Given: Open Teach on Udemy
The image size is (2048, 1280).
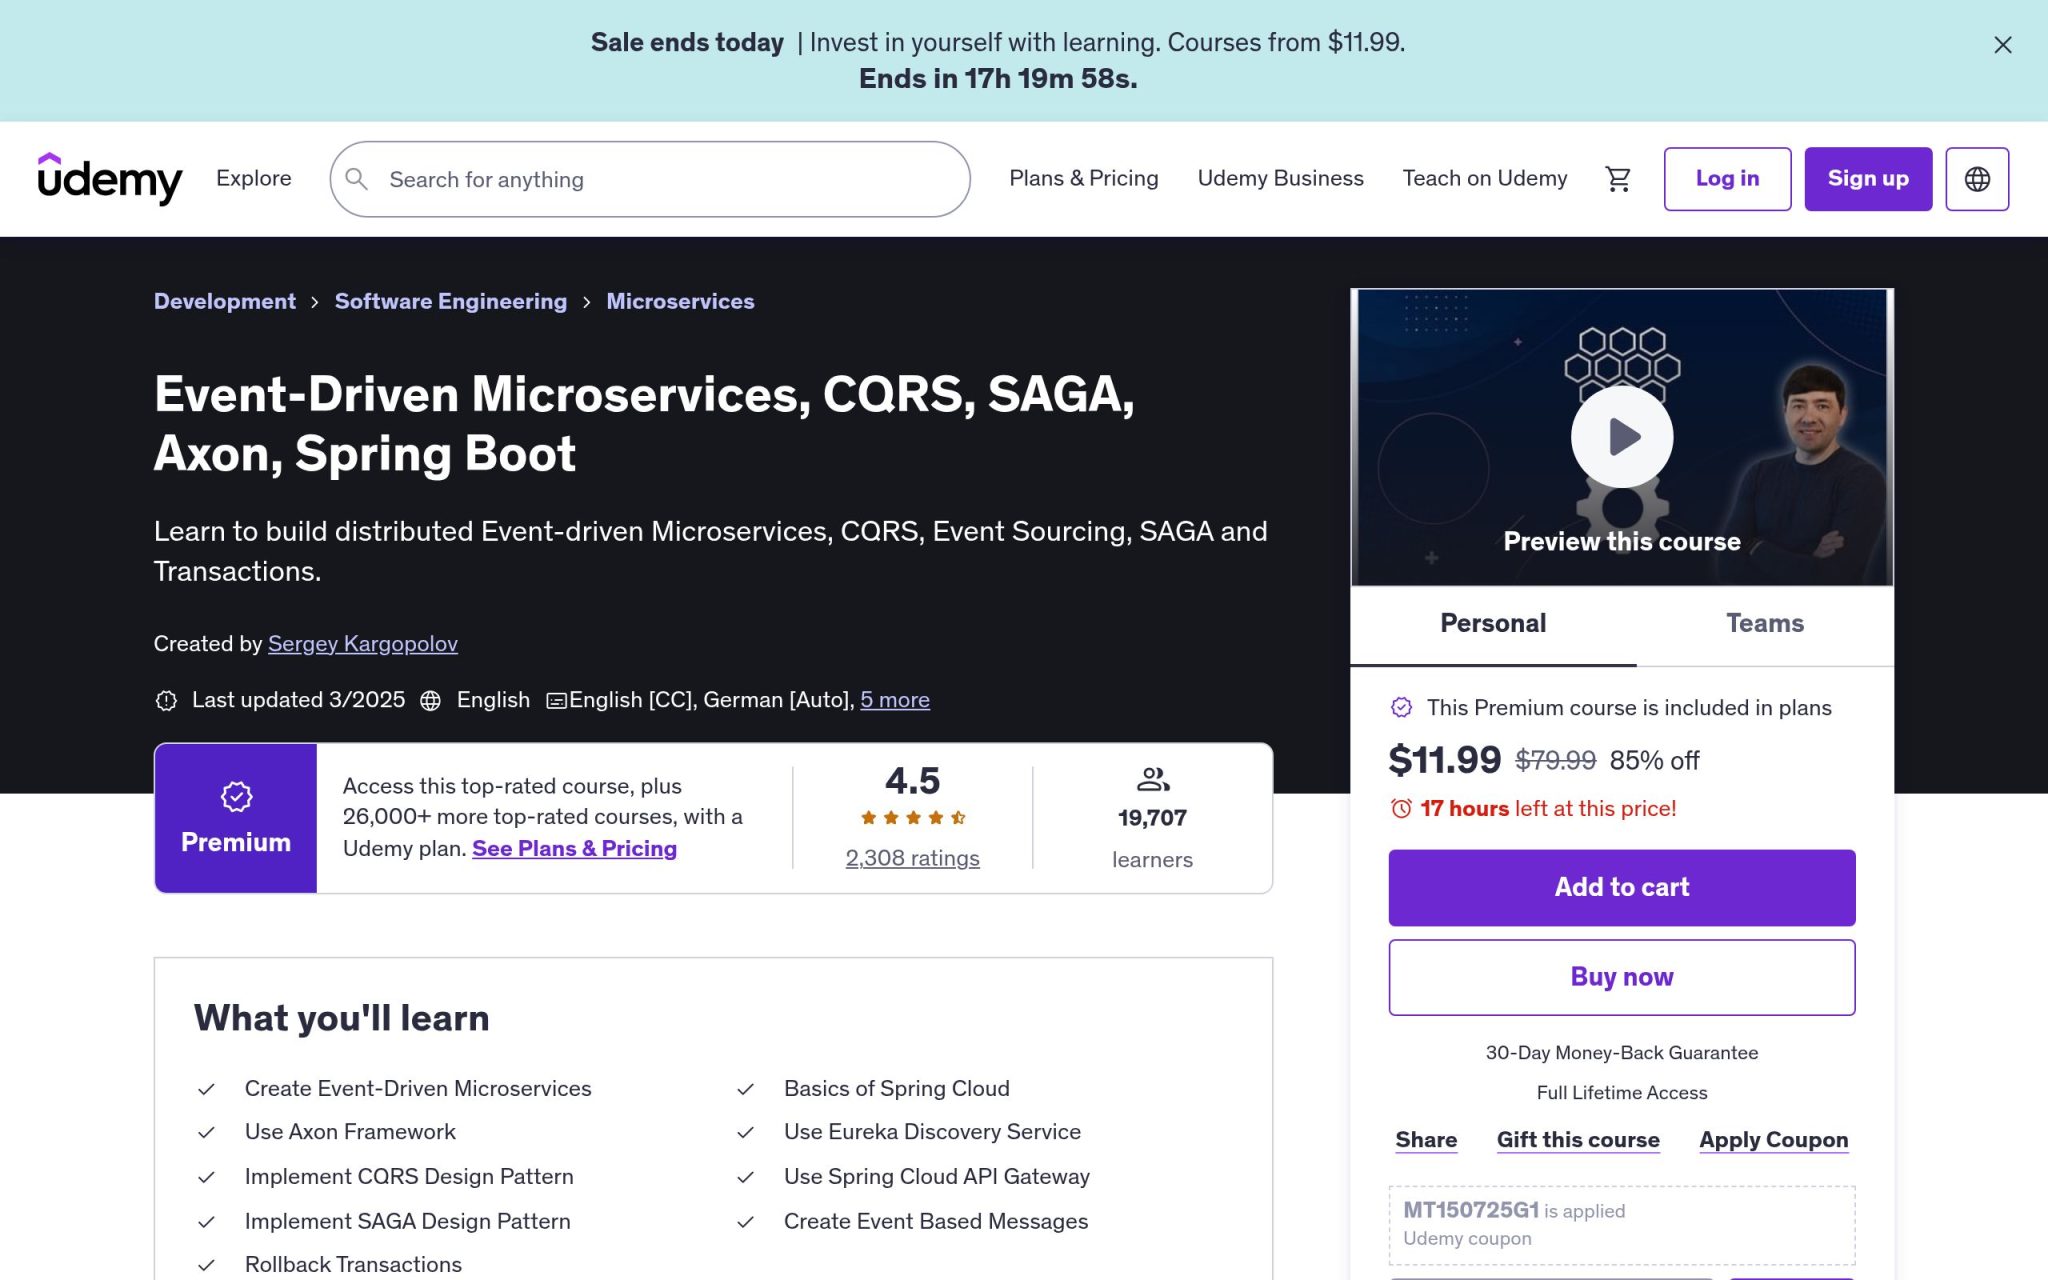Looking at the screenshot, I should click(1484, 178).
